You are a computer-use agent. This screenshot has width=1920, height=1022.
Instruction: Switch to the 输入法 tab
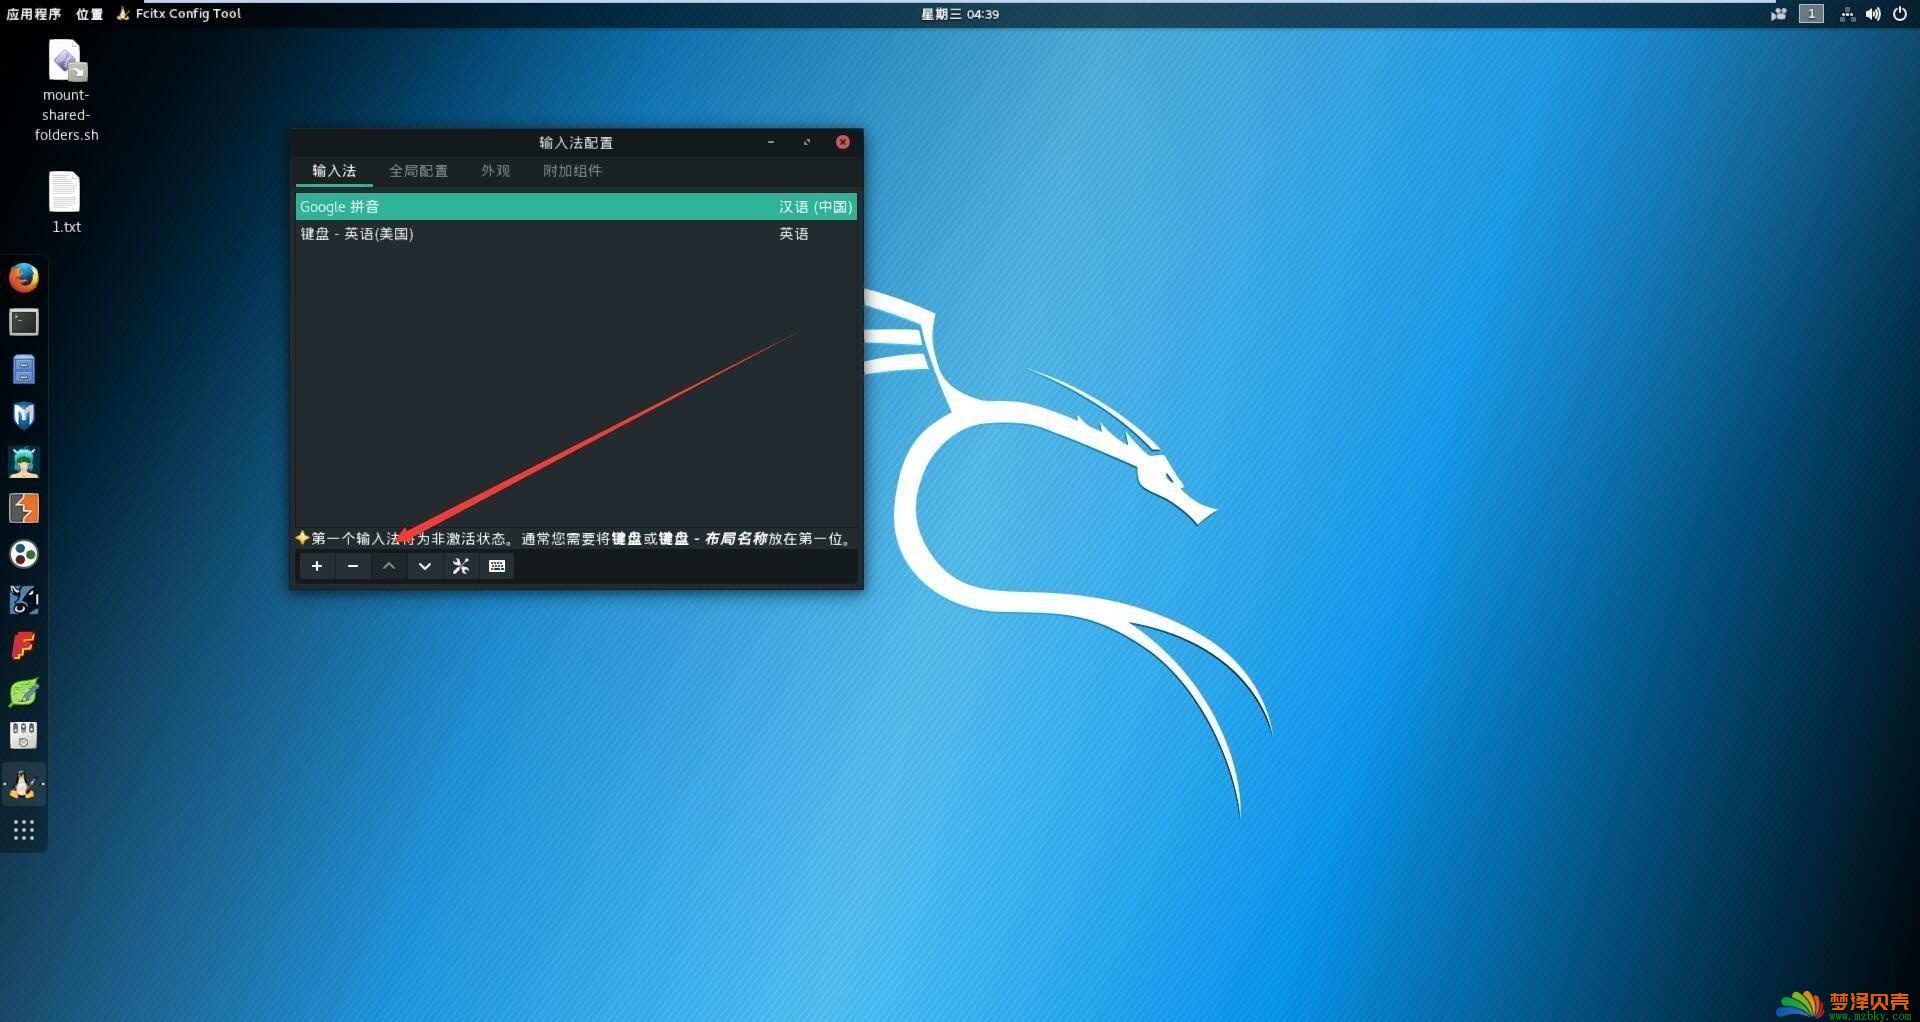pos(334,171)
